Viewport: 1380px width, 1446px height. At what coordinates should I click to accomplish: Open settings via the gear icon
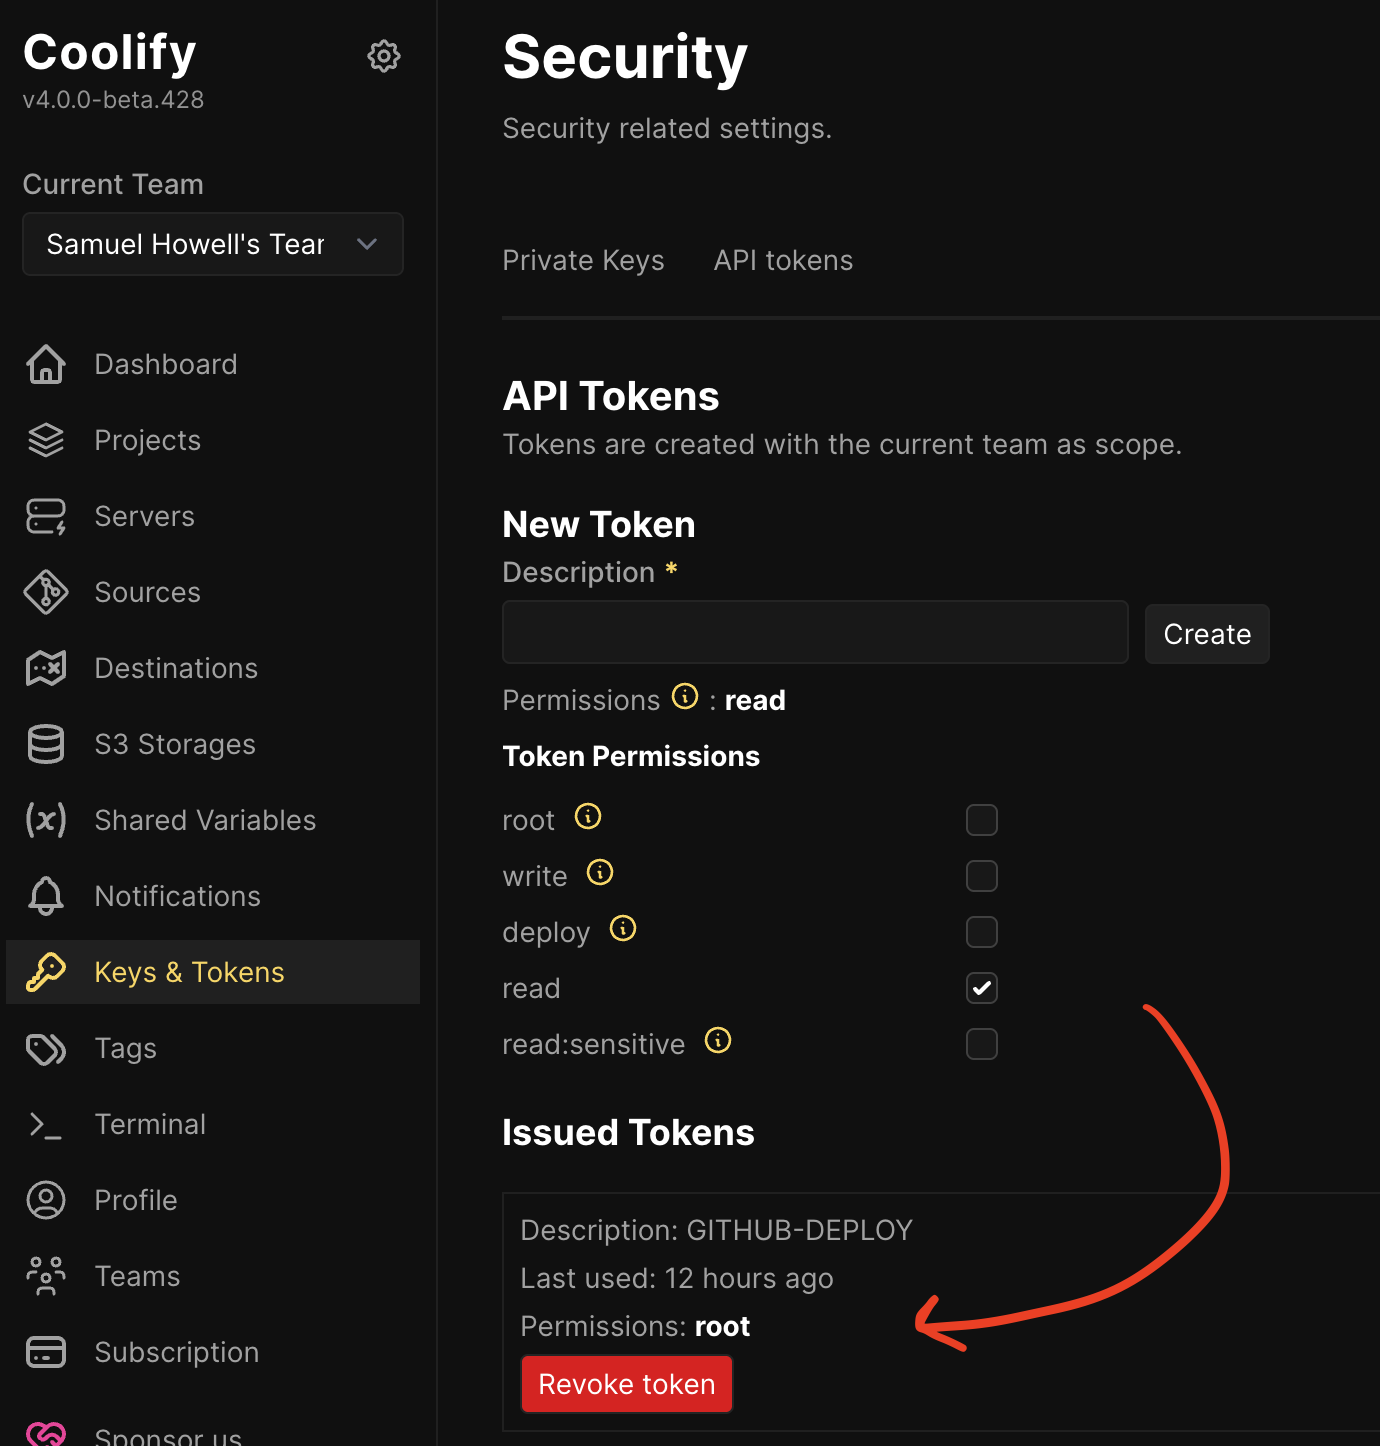pos(384,56)
